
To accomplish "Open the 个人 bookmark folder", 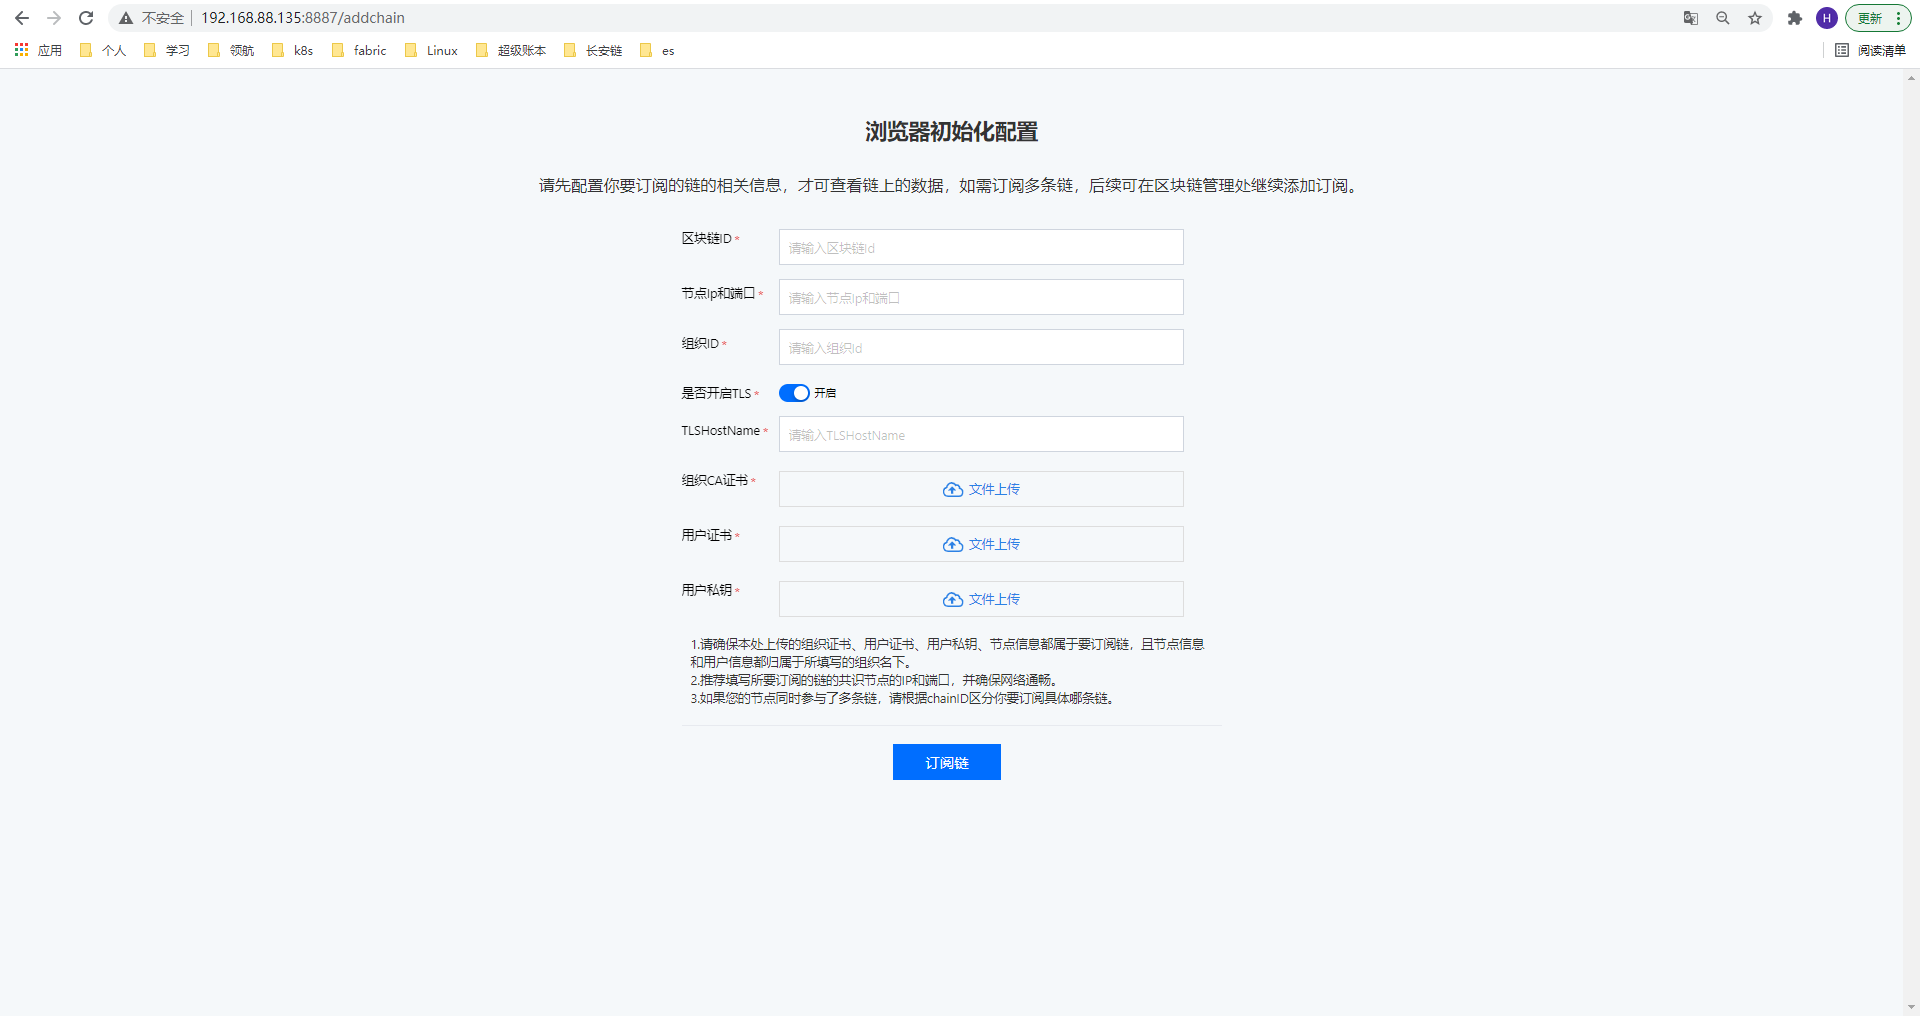I will click(x=103, y=50).
